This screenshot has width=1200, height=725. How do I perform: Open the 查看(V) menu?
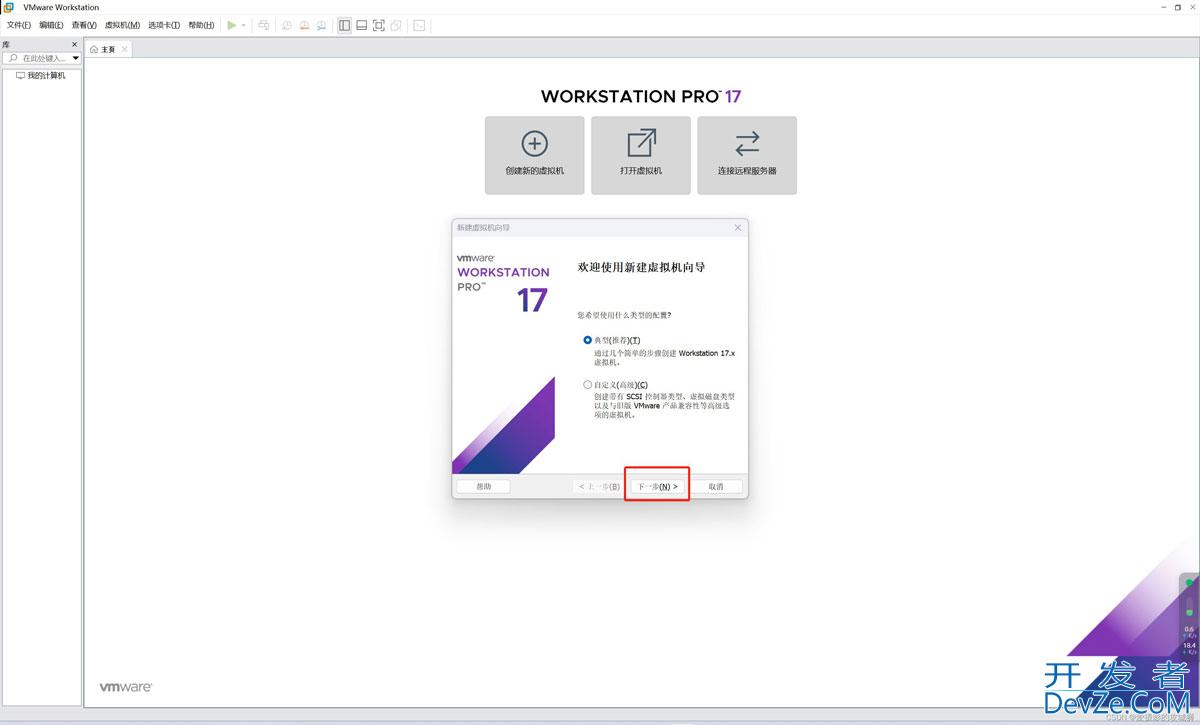coord(84,25)
